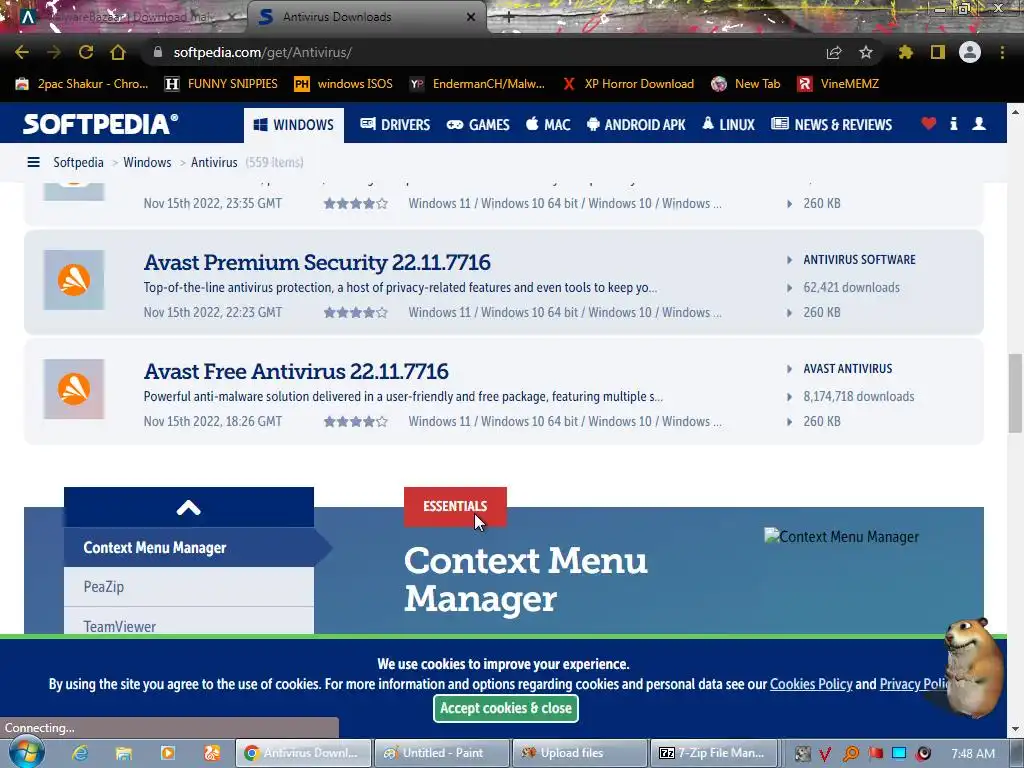
Task: Click the Avast Free Antivirus star rating
Action: pos(355,422)
